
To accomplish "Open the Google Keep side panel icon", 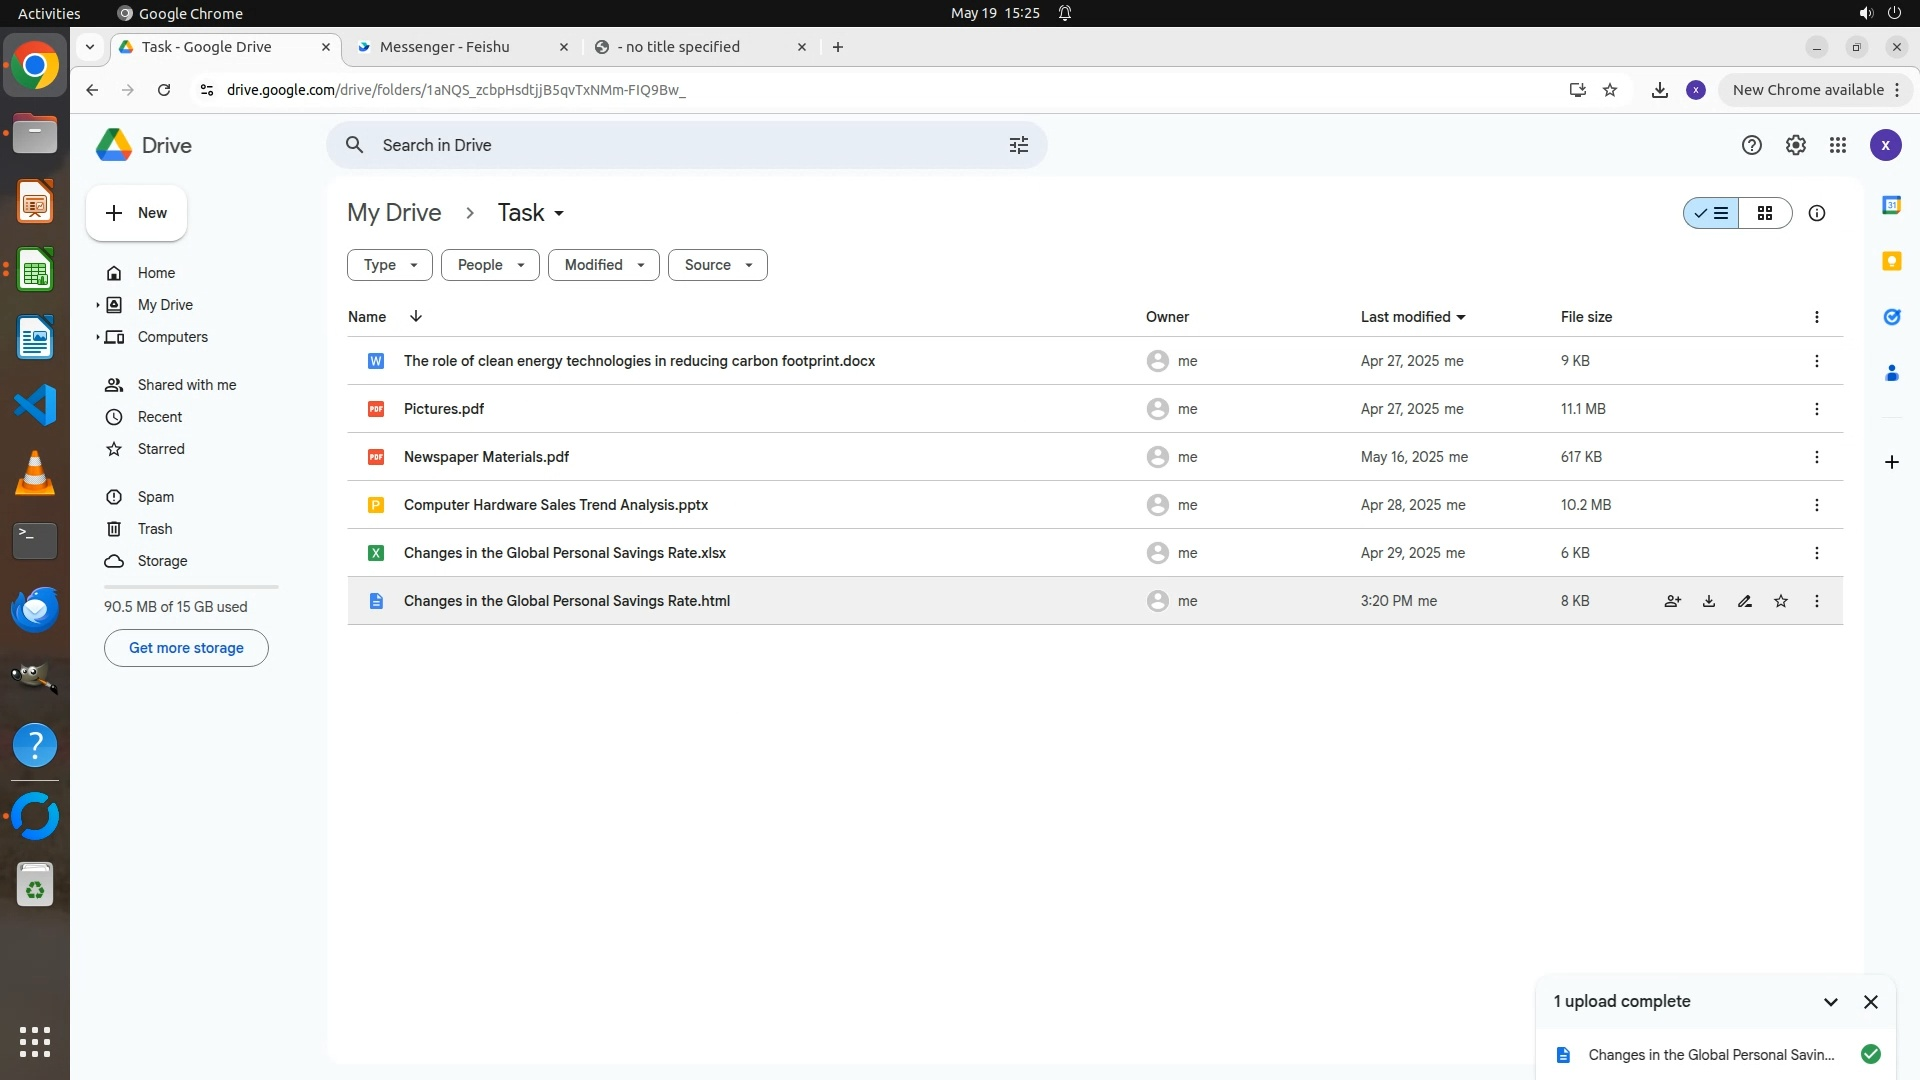I will coord(1891,261).
